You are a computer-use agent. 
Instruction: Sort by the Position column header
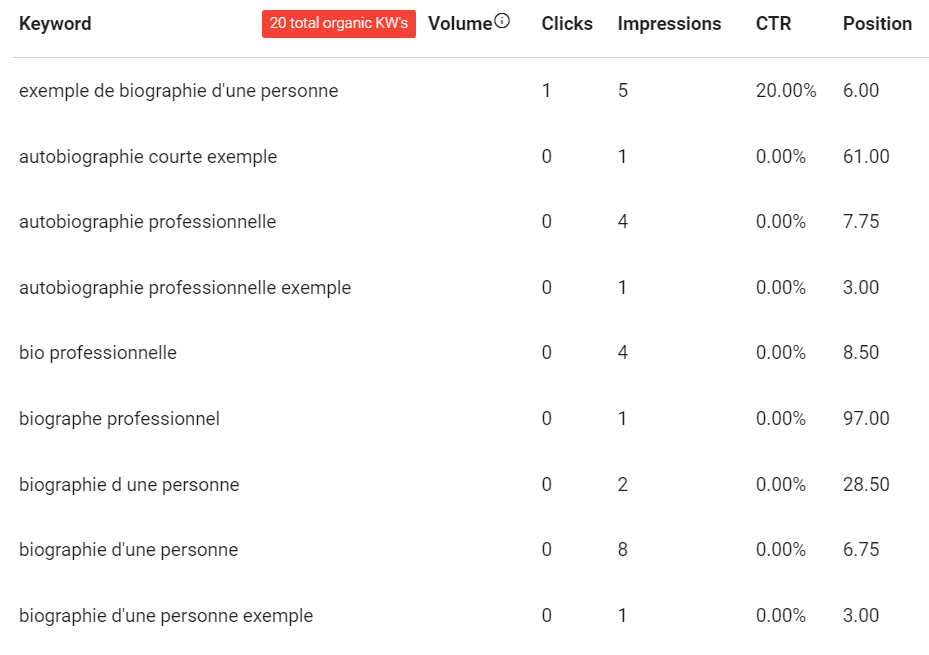pyautogui.click(x=877, y=24)
